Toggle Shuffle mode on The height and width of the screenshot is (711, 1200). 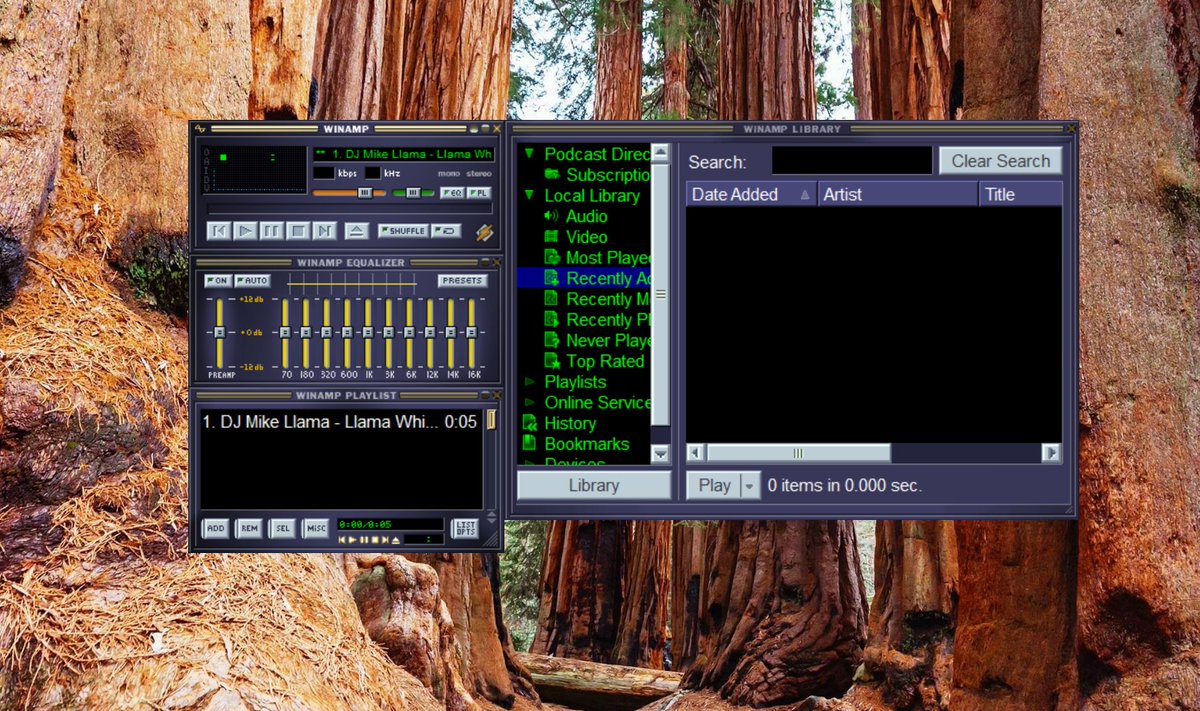403,231
